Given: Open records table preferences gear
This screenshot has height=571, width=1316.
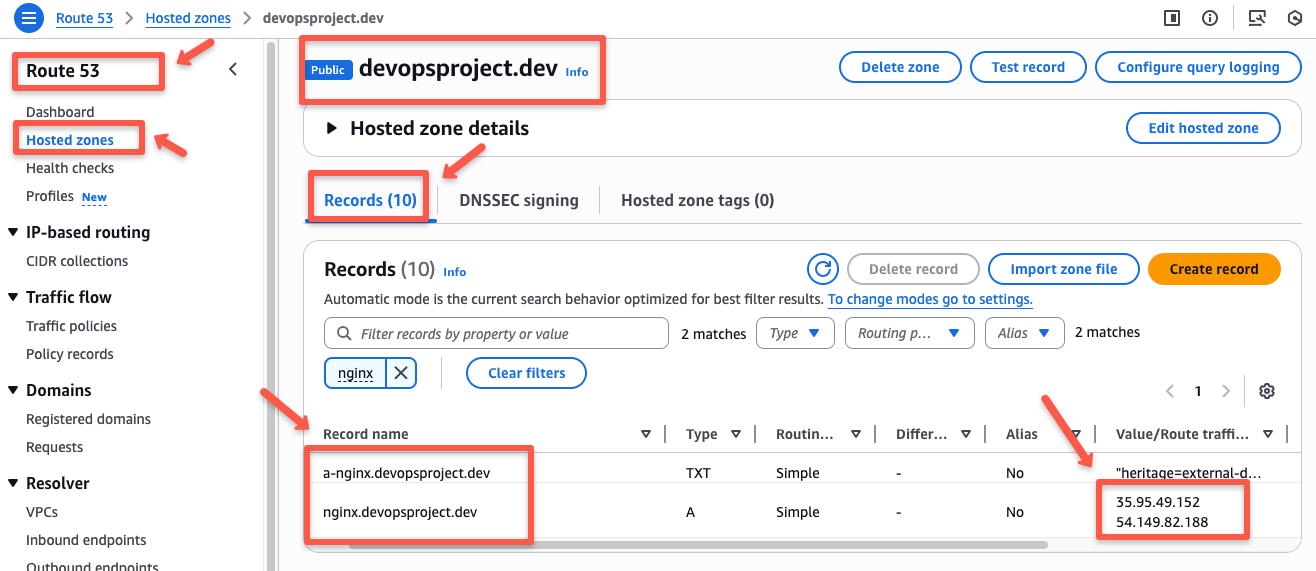Looking at the screenshot, I should tap(1267, 391).
